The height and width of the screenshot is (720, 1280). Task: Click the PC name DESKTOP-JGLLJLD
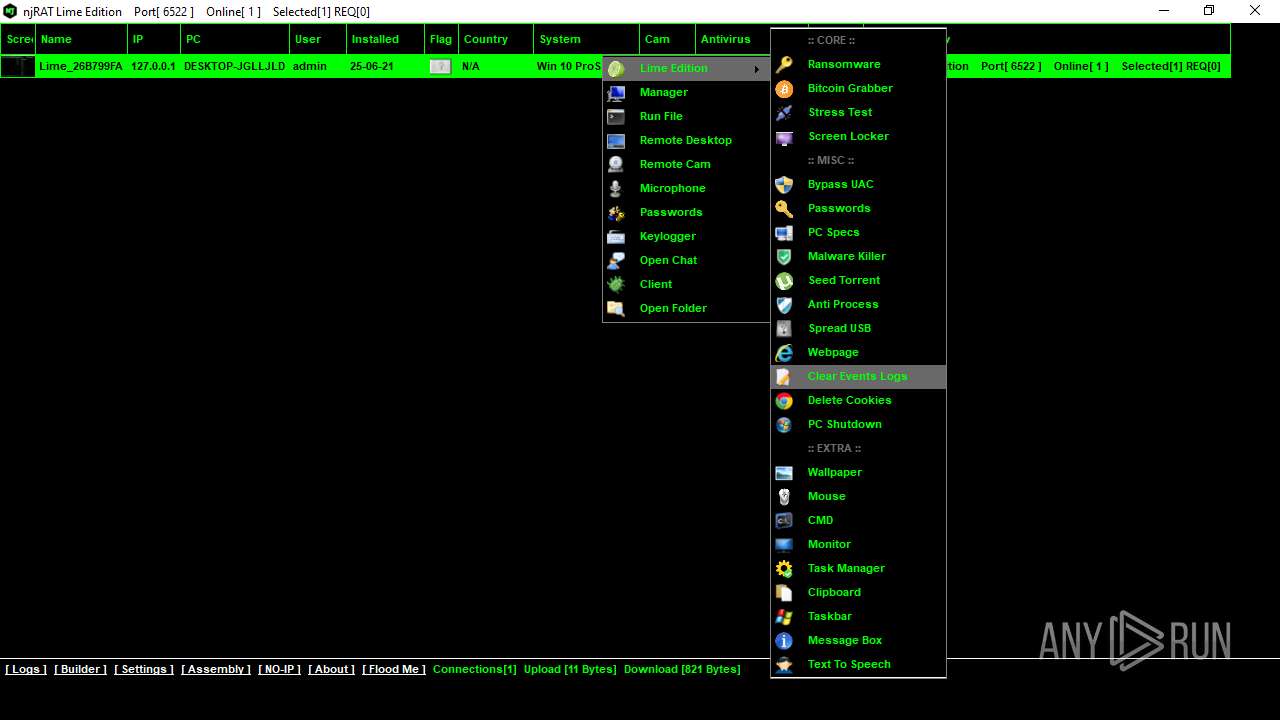[234, 66]
